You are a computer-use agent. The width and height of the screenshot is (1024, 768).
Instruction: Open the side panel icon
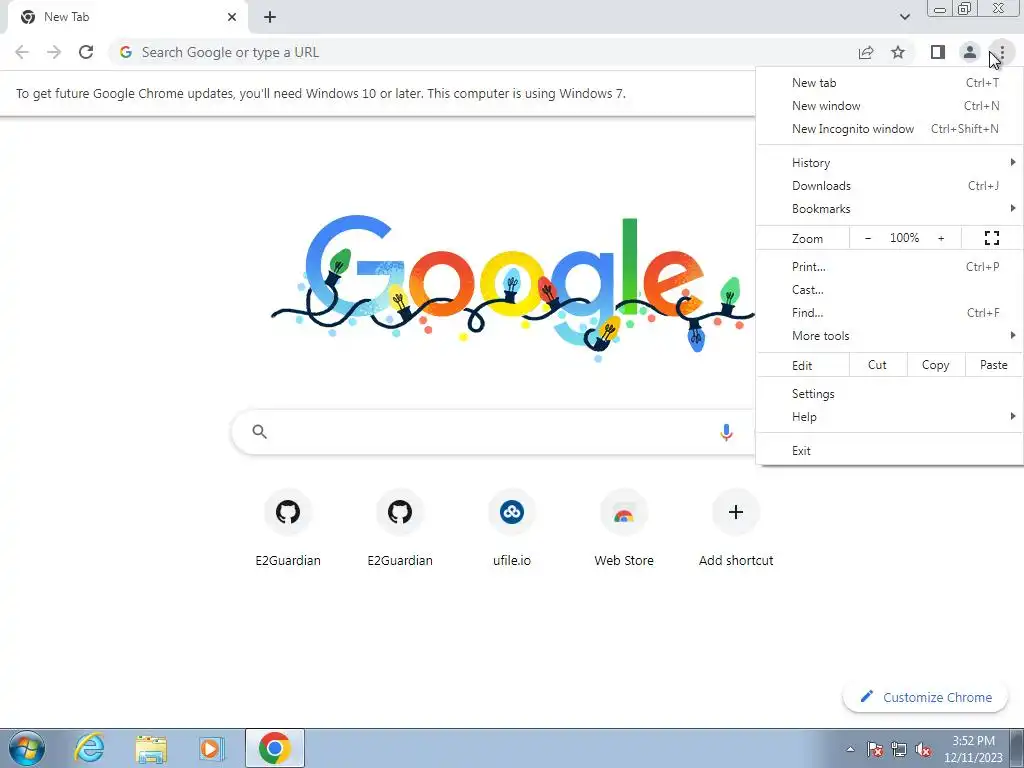938,52
